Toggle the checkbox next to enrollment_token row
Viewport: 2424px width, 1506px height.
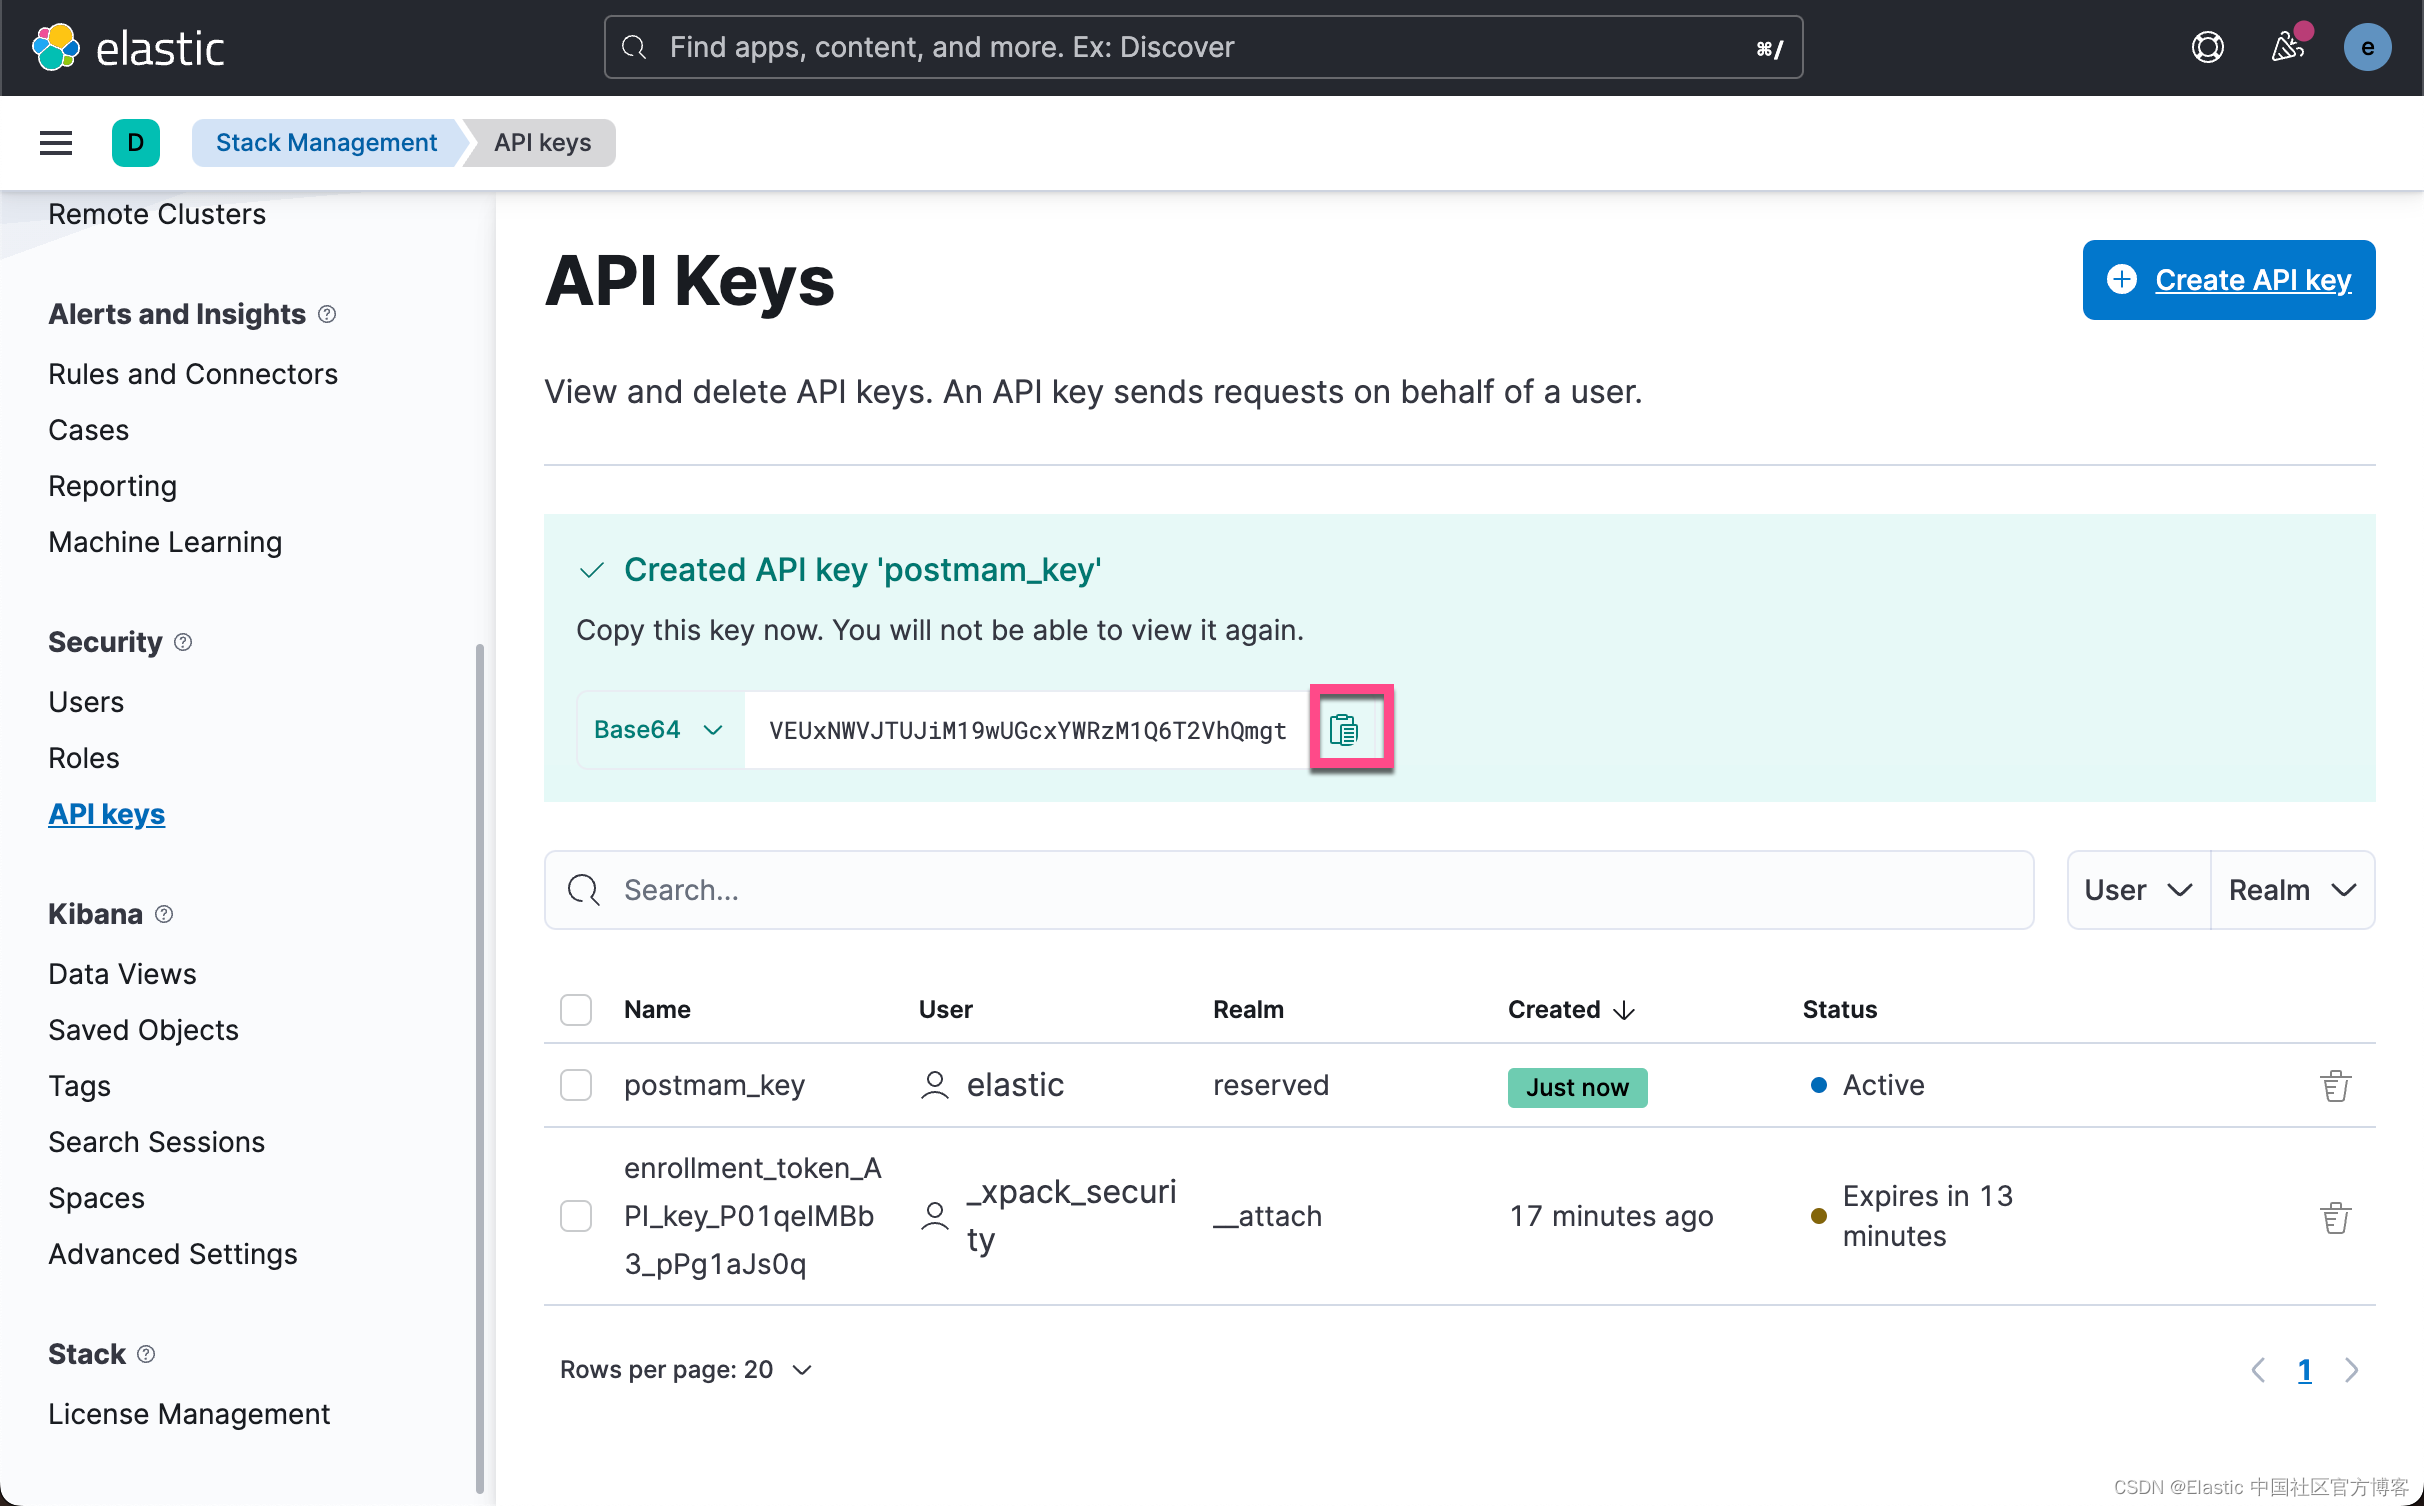(x=574, y=1216)
